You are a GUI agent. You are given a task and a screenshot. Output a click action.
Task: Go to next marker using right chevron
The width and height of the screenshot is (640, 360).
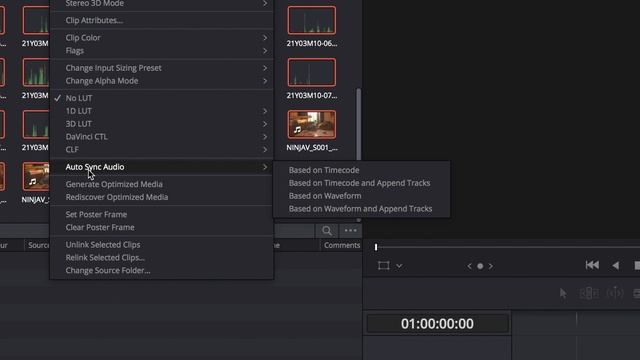click(x=491, y=266)
